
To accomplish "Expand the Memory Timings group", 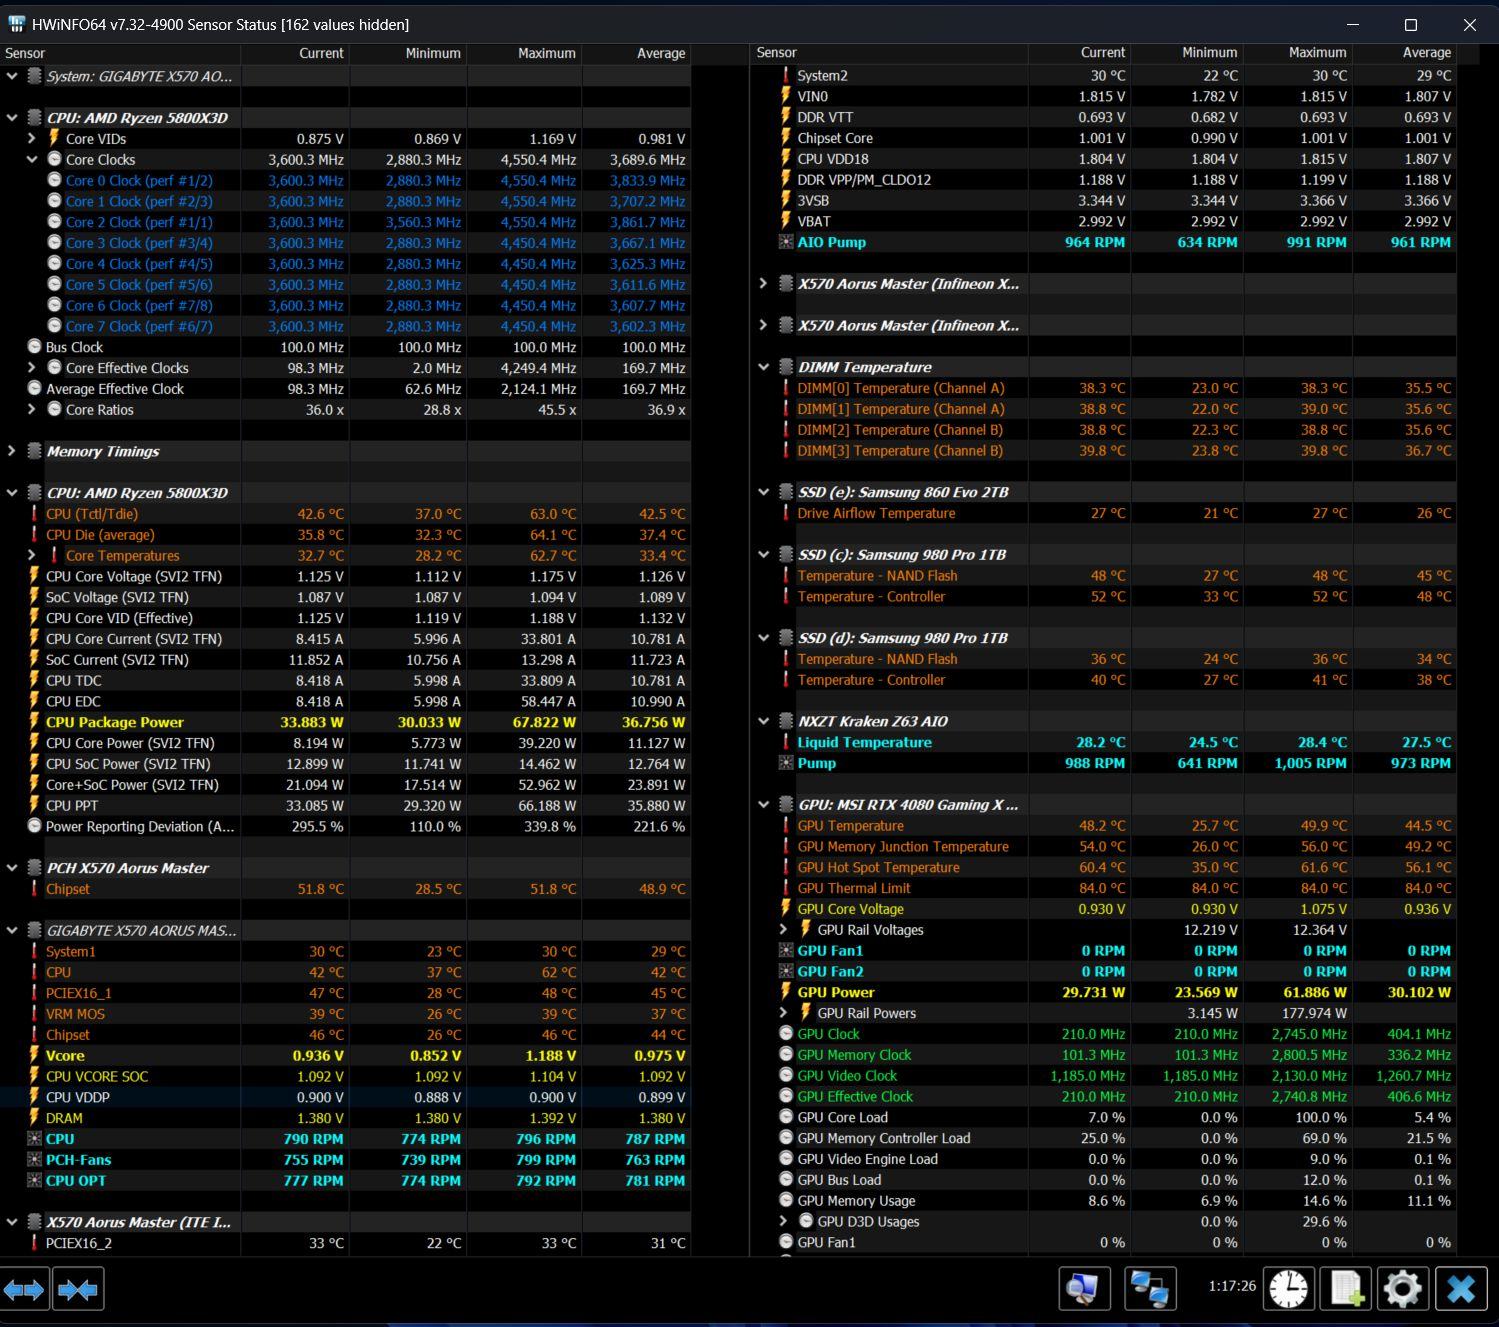I will tap(12, 451).
